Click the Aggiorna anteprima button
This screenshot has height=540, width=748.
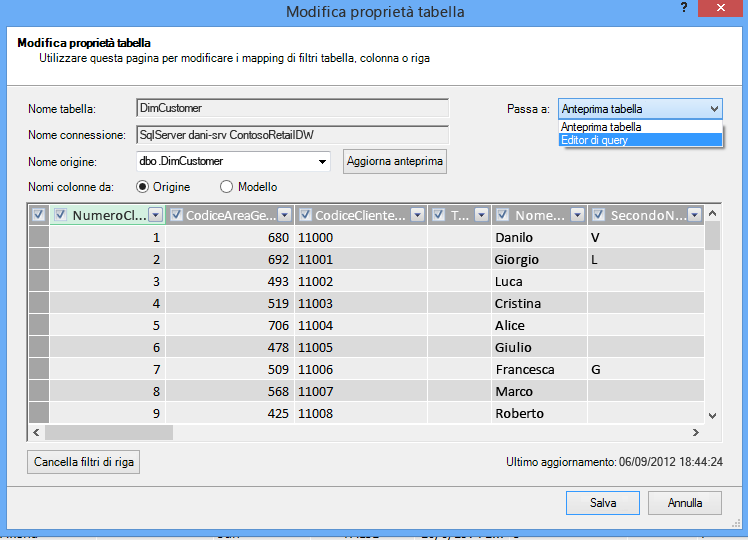coord(395,161)
